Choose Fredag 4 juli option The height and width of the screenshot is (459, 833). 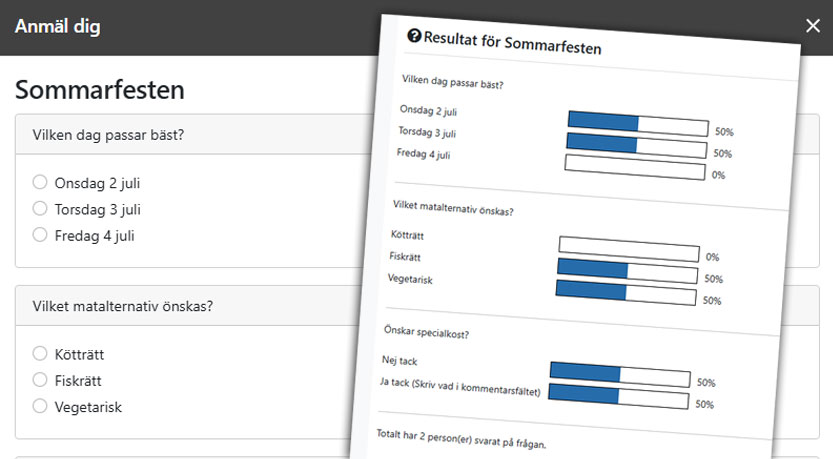40,235
